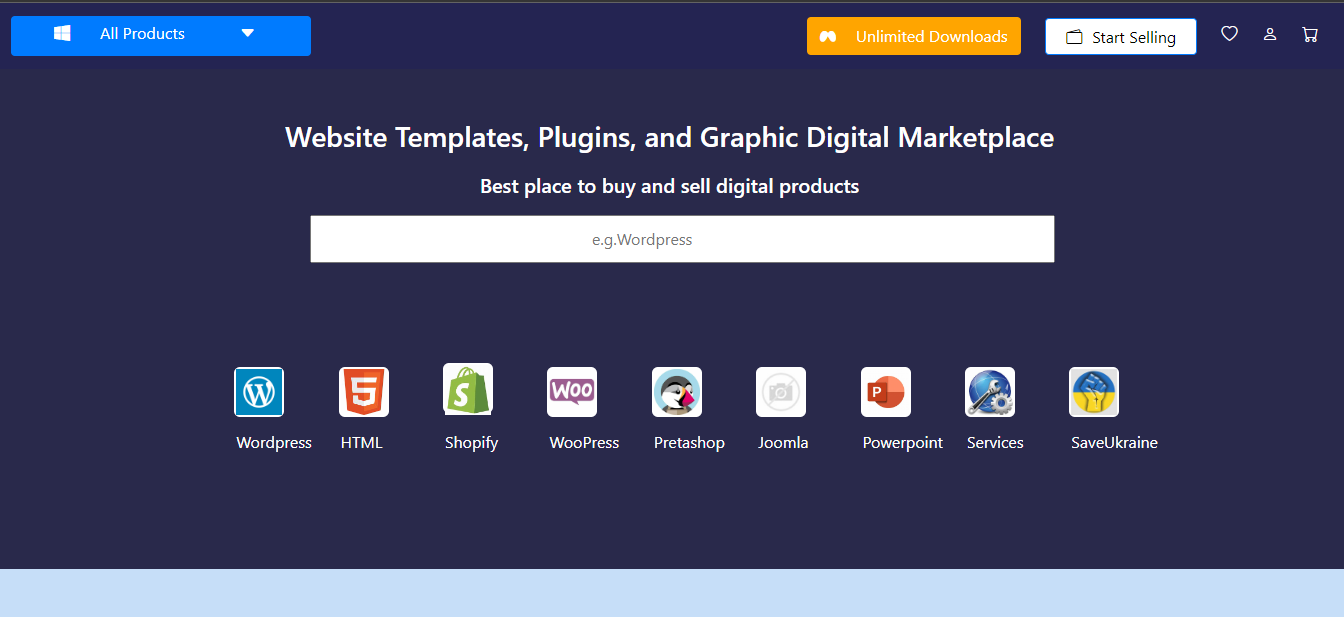View the shopping cart icon
This screenshot has height=617, width=1344.
[x=1310, y=34]
